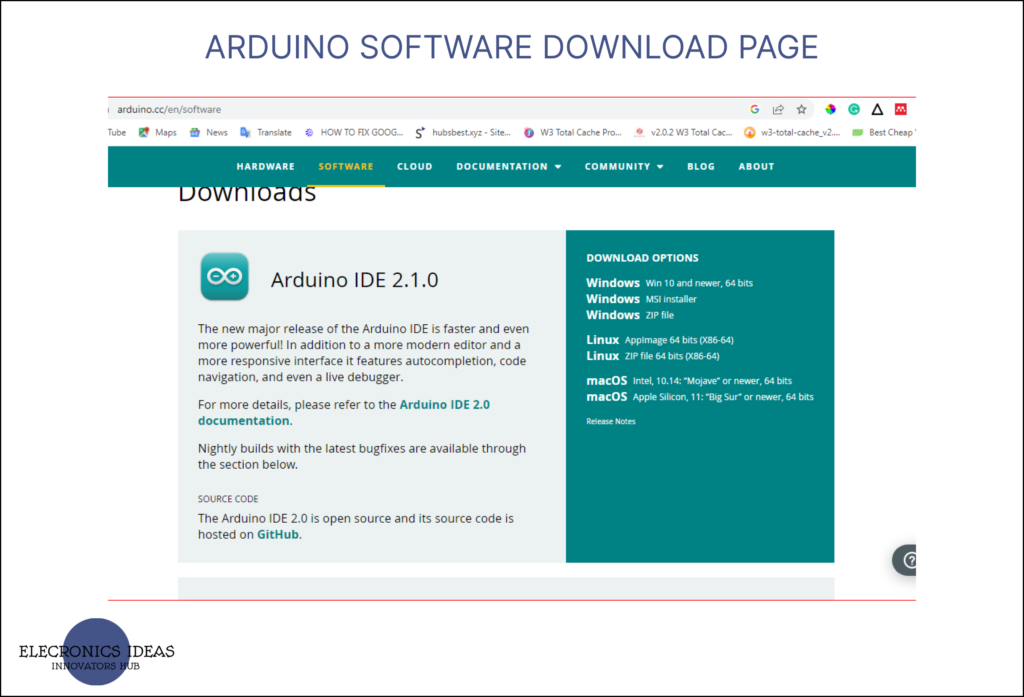This screenshot has height=697, width=1024.
Task: Expand the Documentation dropdown arrow
Action: pyautogui.click(x=558, y=167)
